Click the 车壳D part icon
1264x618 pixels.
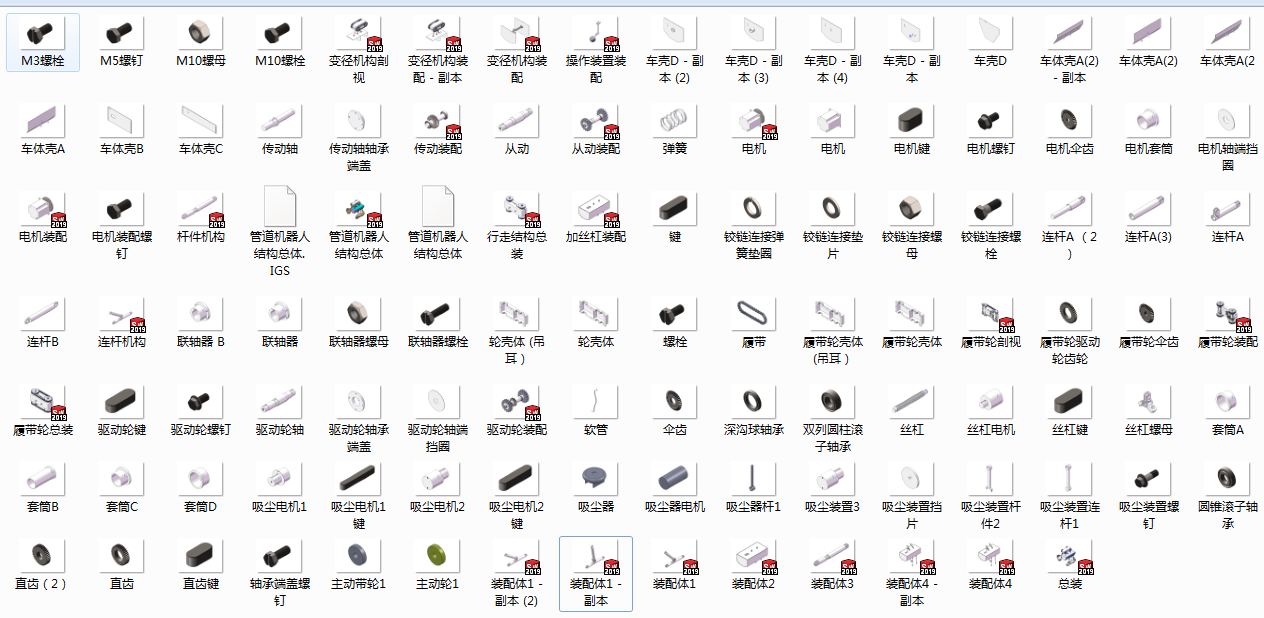coord(991,34)
